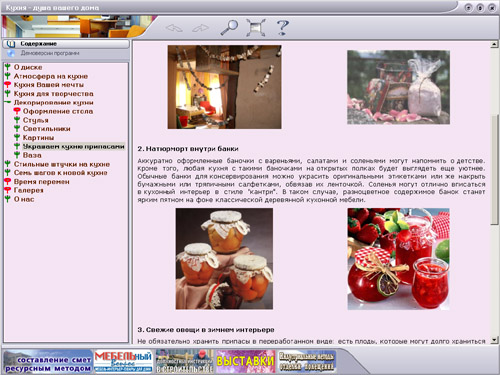This screenshot has width=500, height=375.
Task: Expand the Галерея tree node
Action: tap(8, 190)
